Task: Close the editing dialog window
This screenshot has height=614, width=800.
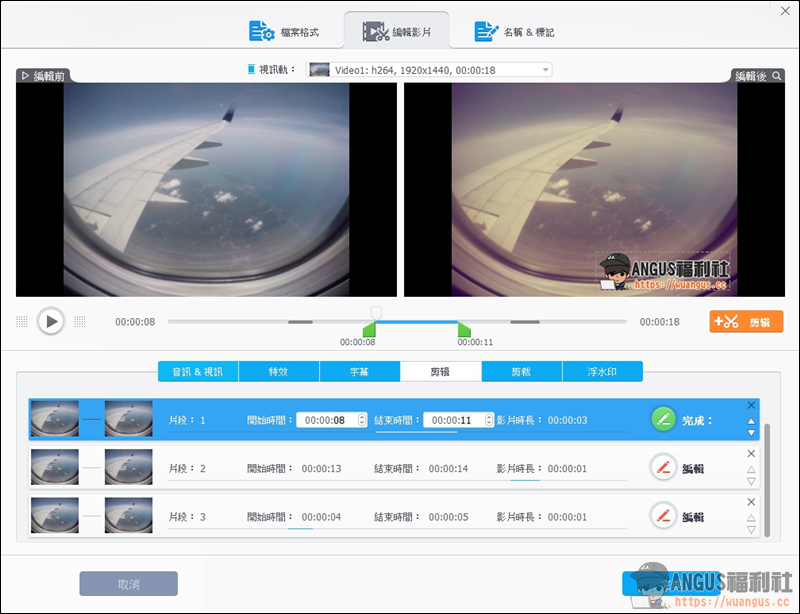Action: (x=785, y=11)
